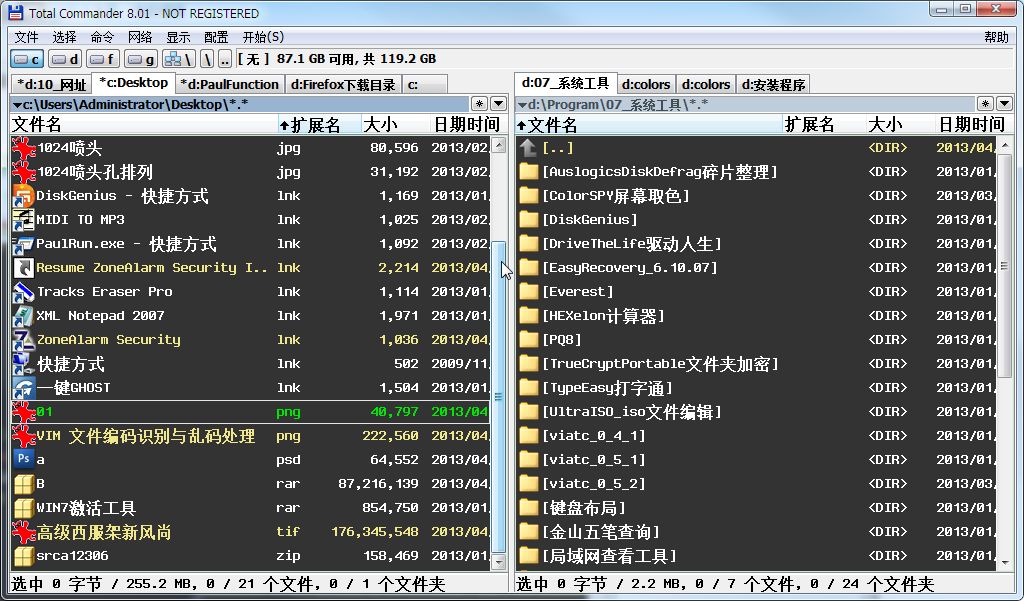Image resolution: width=1024 pixels, height=601 pixels.
Task: Click folder icon of [键盘布局]
Action: click(528, 508)
